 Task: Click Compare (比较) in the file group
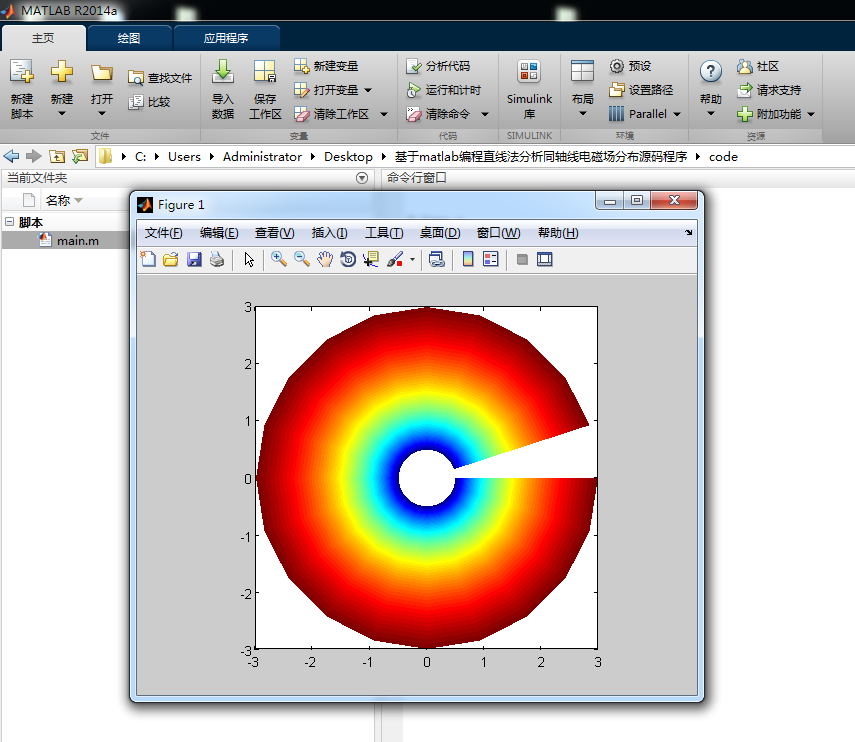click(x=149, y=102)
